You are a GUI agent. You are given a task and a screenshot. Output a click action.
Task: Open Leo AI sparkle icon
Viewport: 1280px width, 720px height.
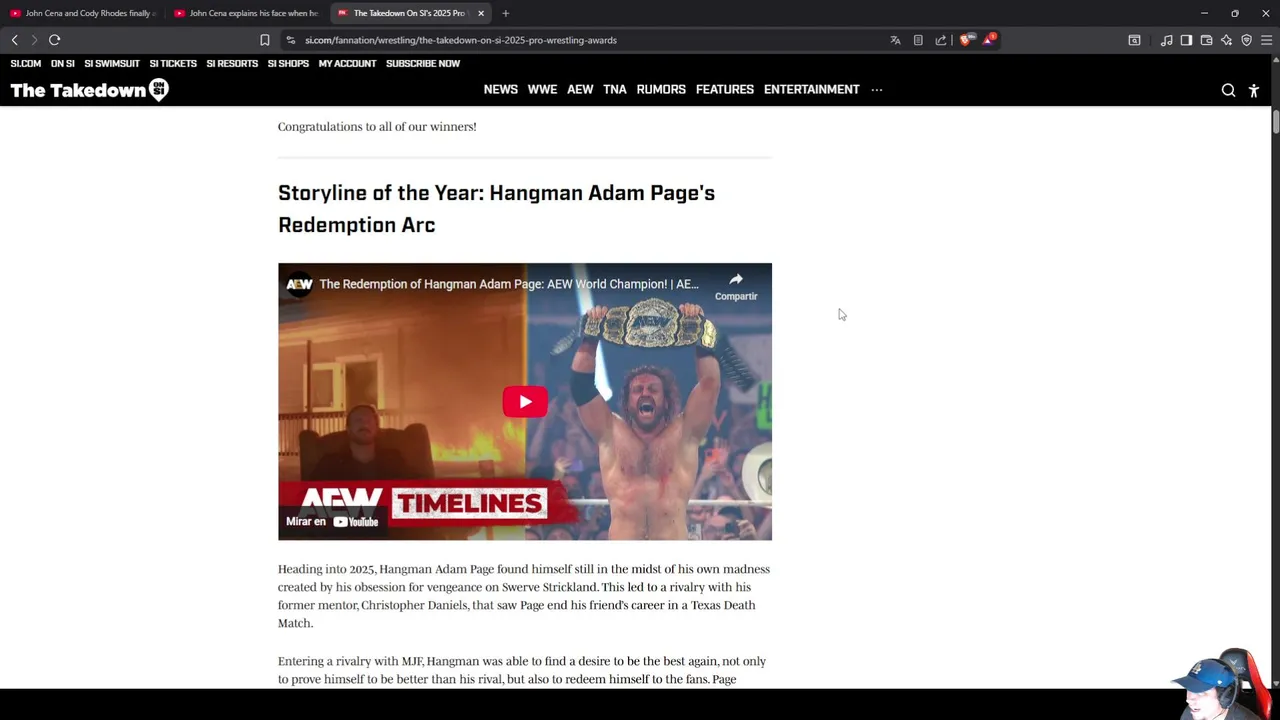click(x=1226, y=40)
